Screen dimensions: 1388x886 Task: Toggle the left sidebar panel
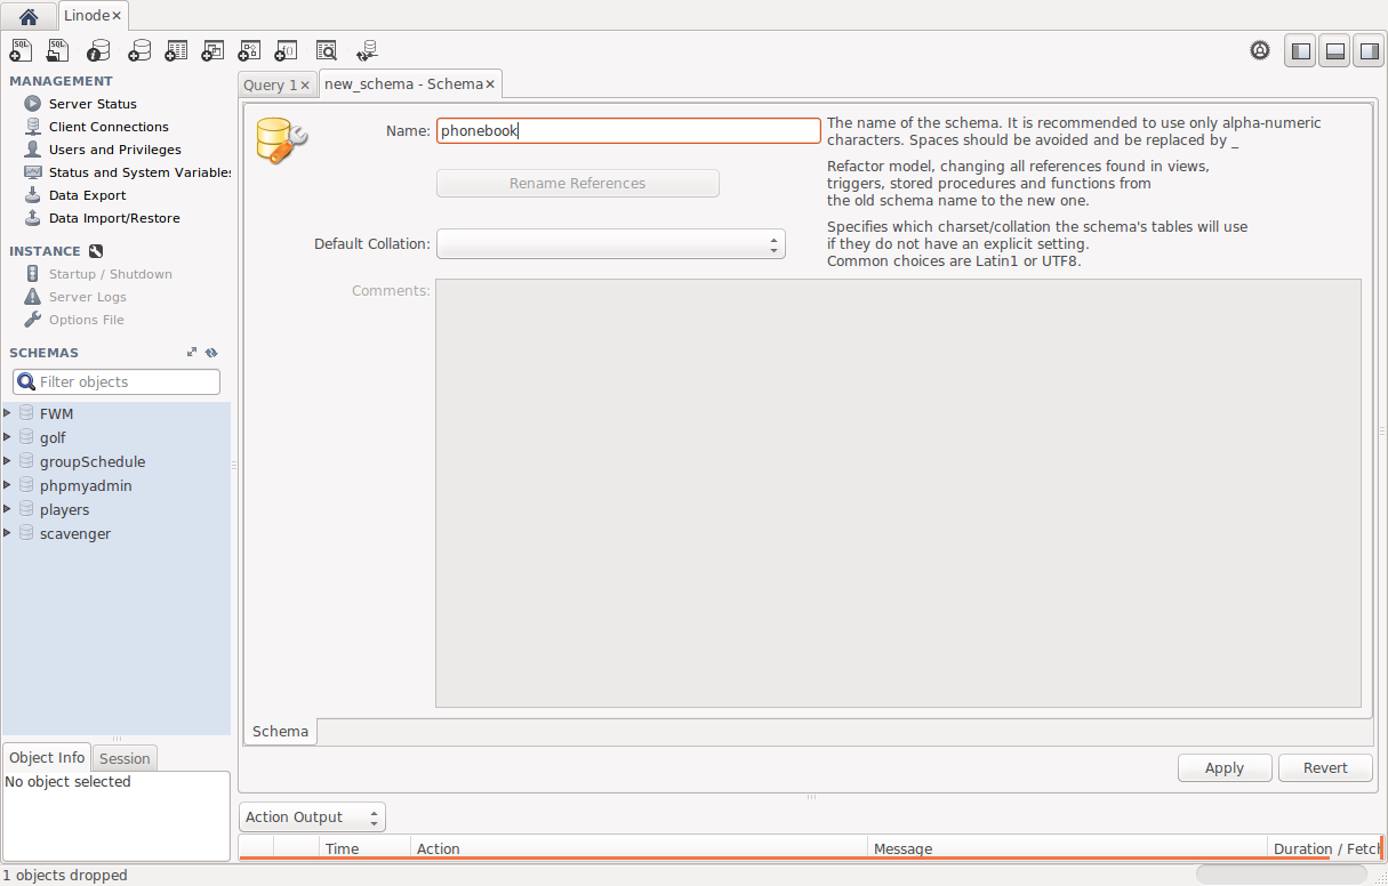coord(1299,50)
